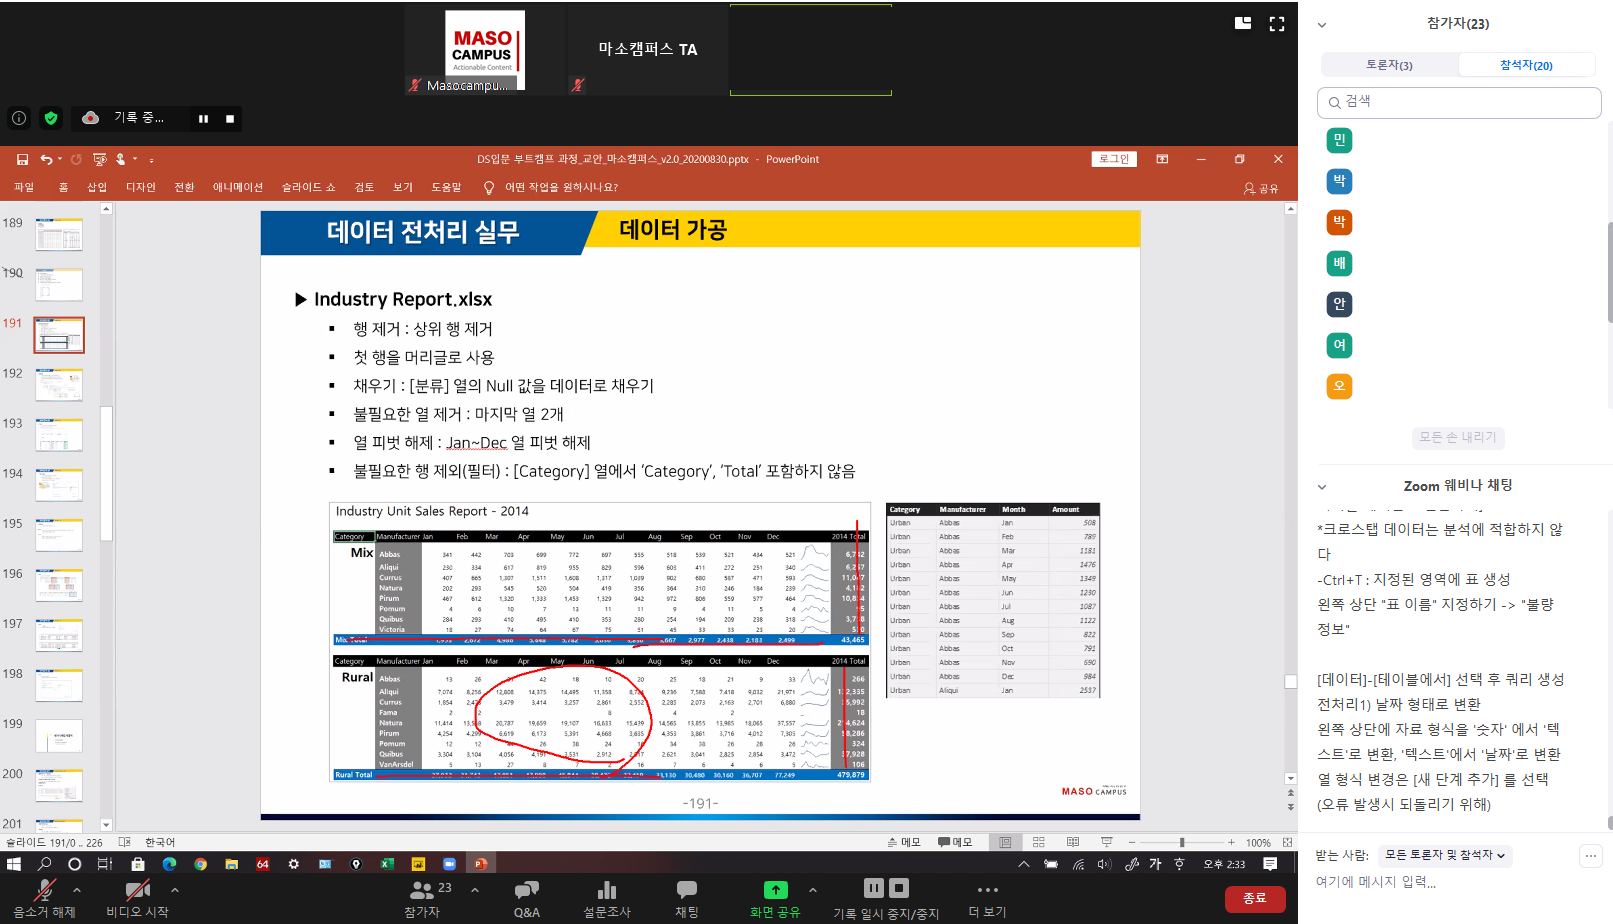This screenshot has width=1613, height=924.
Task: Switch to the 토론자(3) panelists tab
Action: (1389, 65)
